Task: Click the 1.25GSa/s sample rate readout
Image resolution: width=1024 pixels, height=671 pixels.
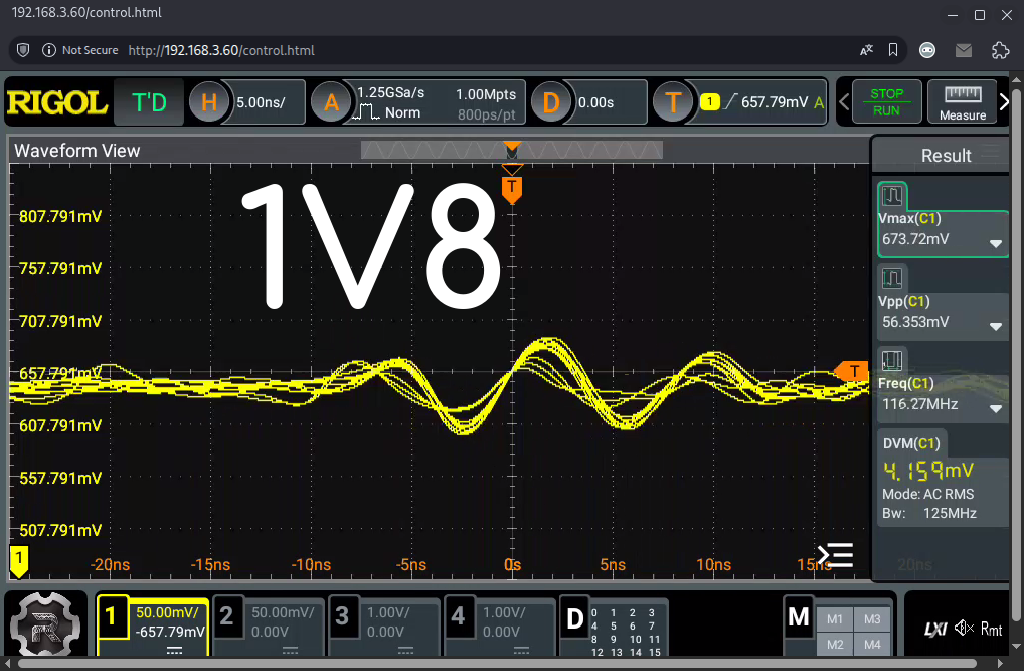Action: point(391,93)
